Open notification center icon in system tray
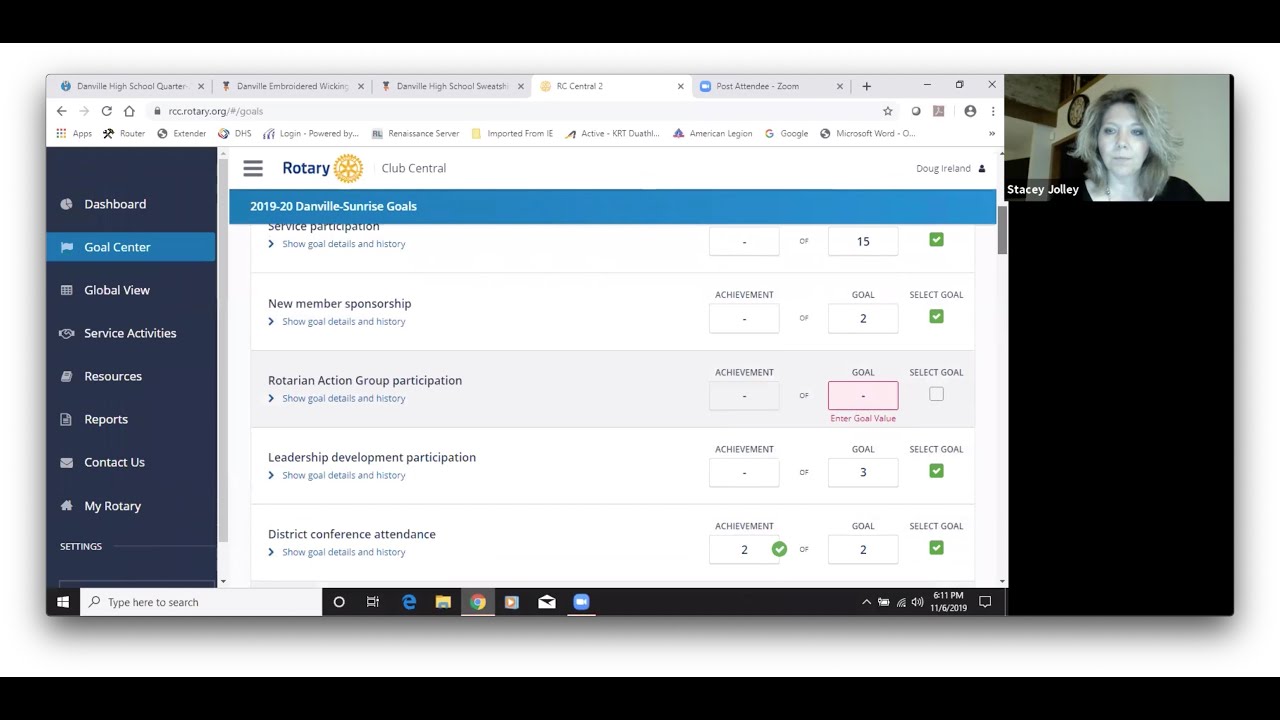 985,602
